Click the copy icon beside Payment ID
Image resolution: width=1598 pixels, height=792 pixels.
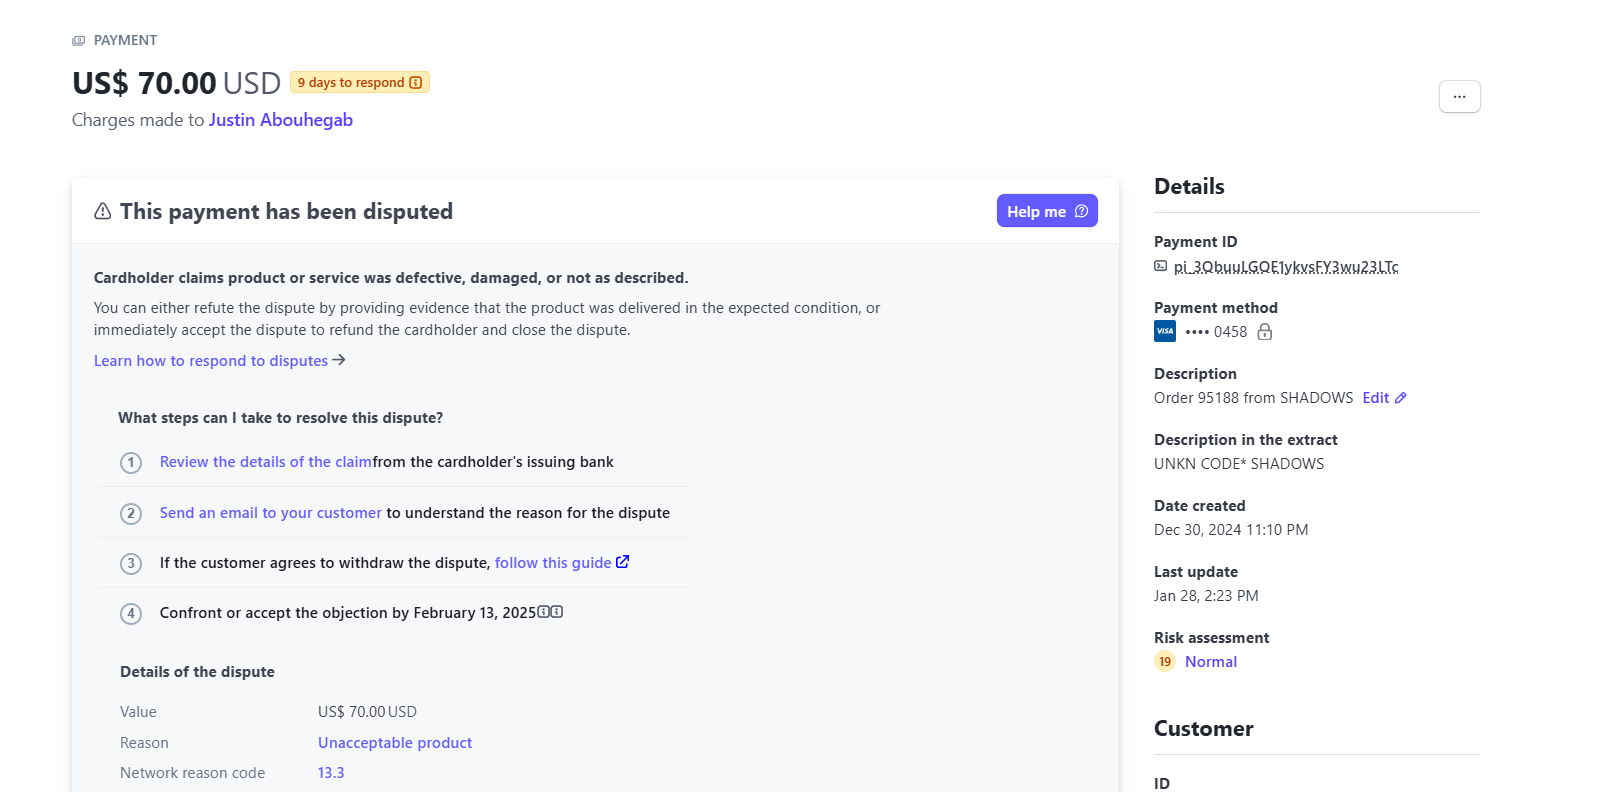1160,266
